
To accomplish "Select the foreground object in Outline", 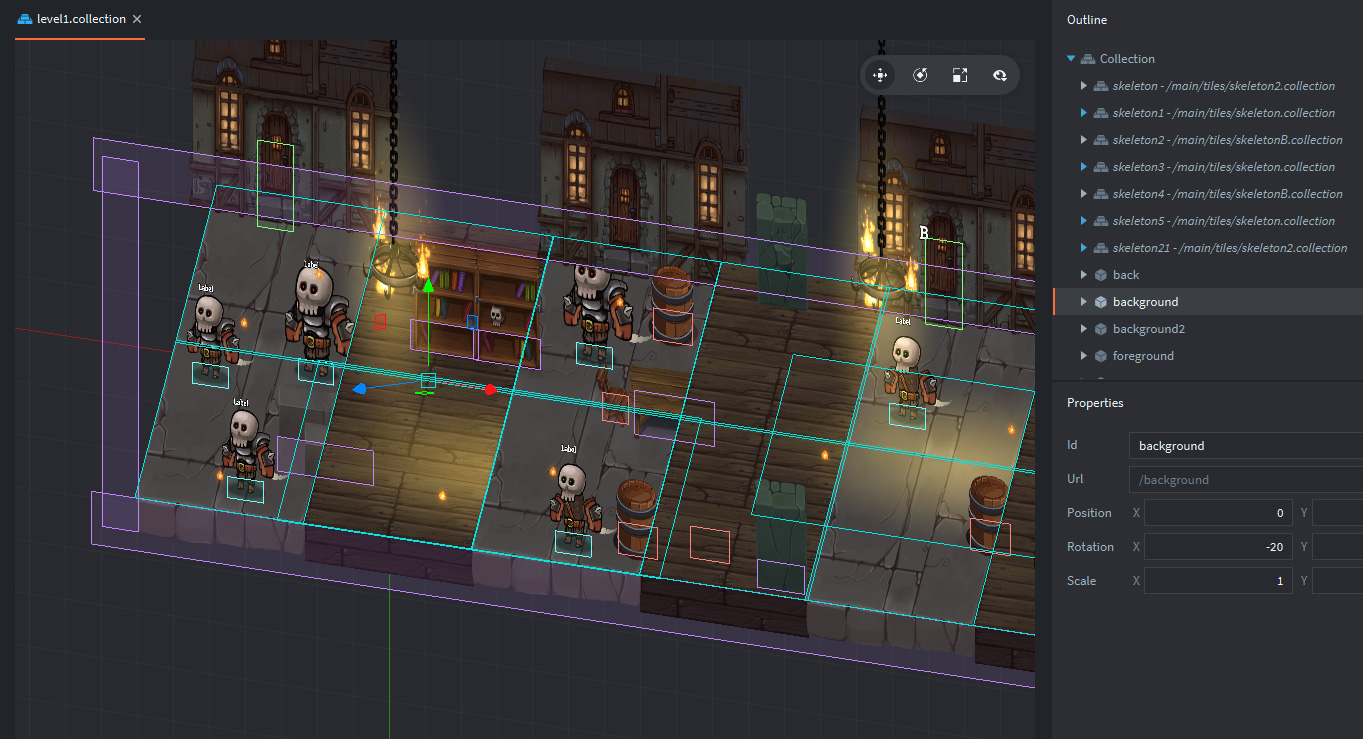I will [x=1208, y=356].
